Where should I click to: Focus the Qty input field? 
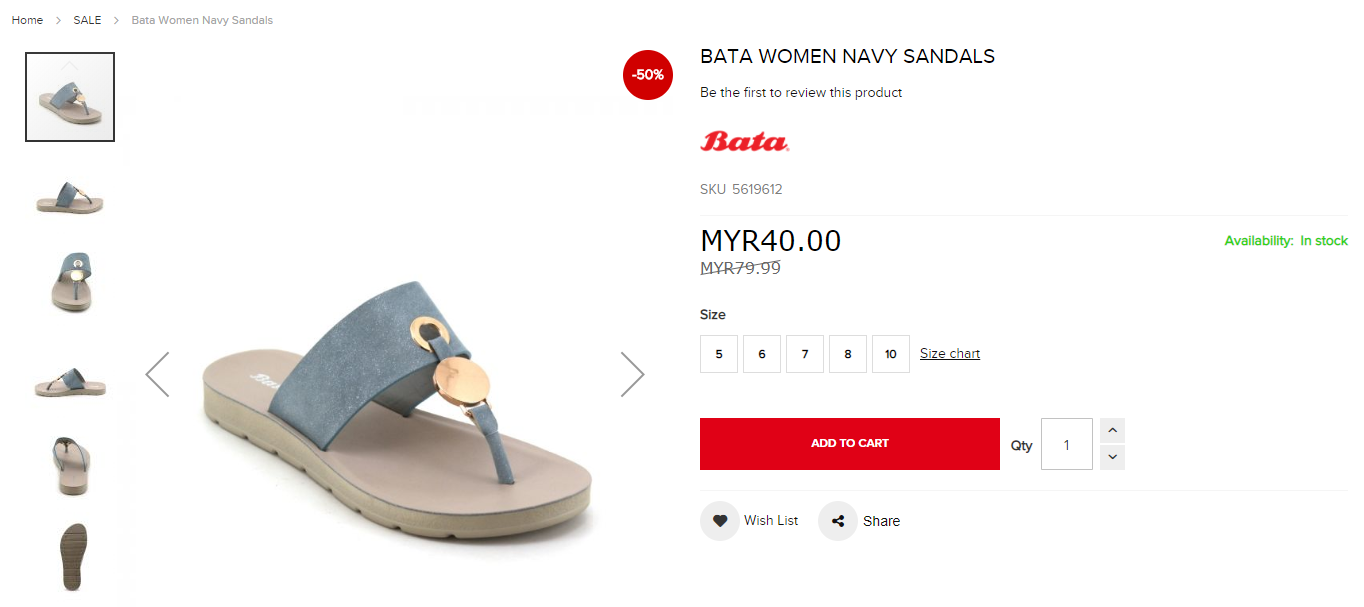pos(1067,444)
